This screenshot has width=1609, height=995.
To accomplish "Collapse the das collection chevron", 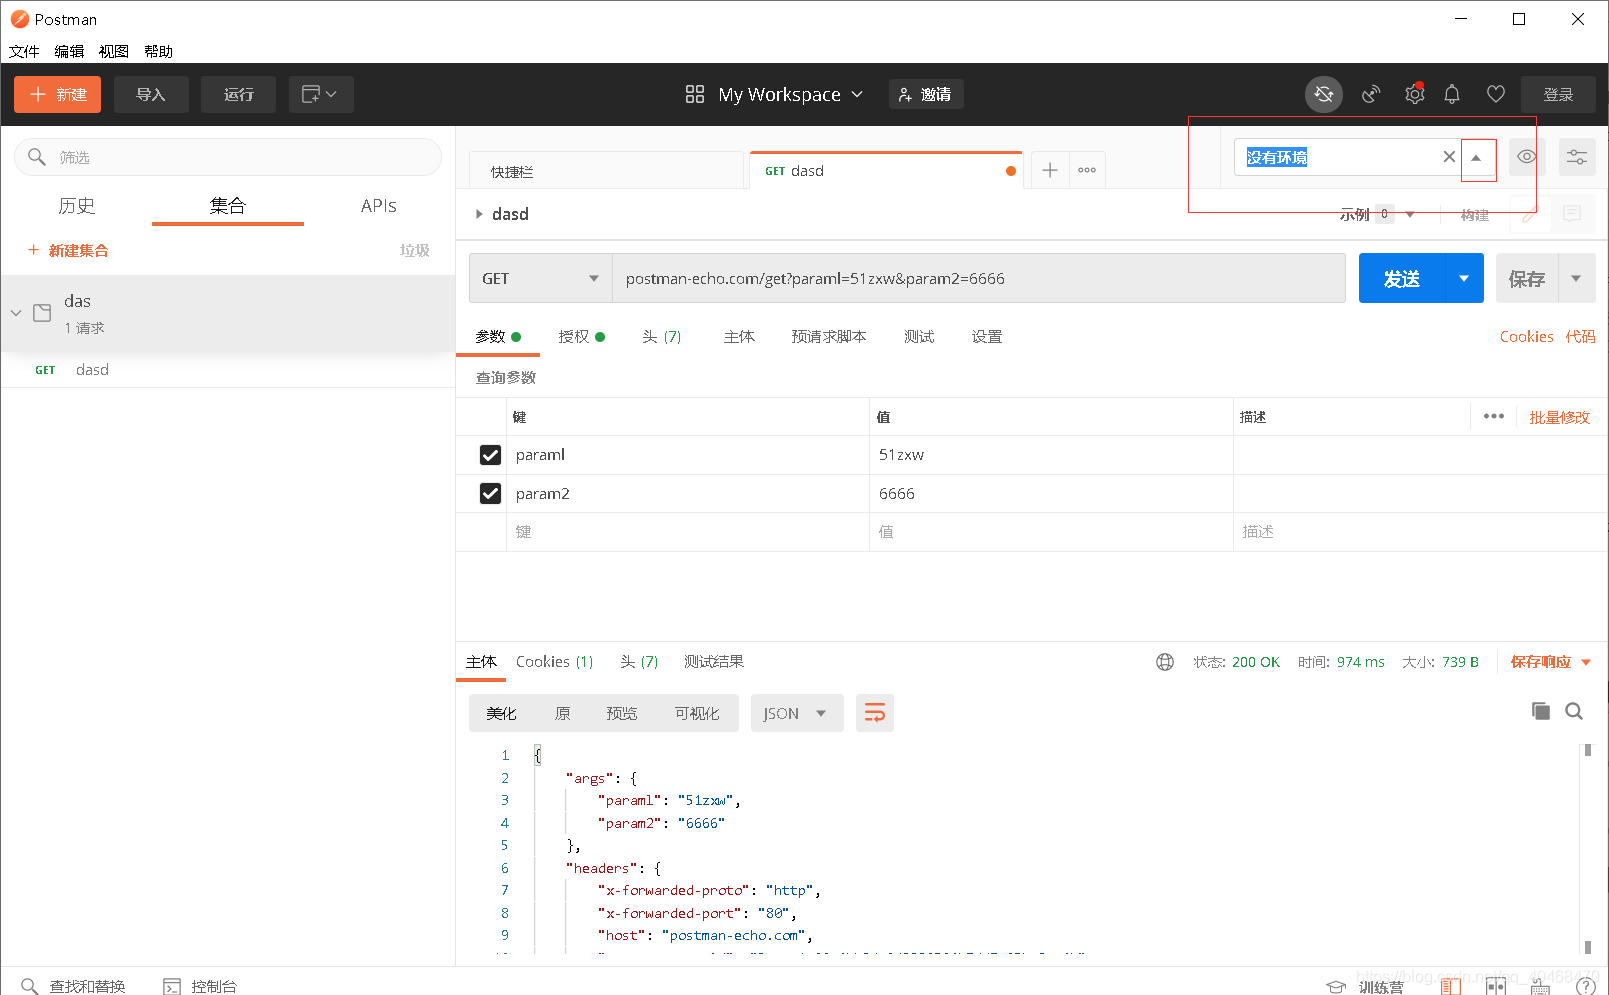I will [x=16, y=313].
